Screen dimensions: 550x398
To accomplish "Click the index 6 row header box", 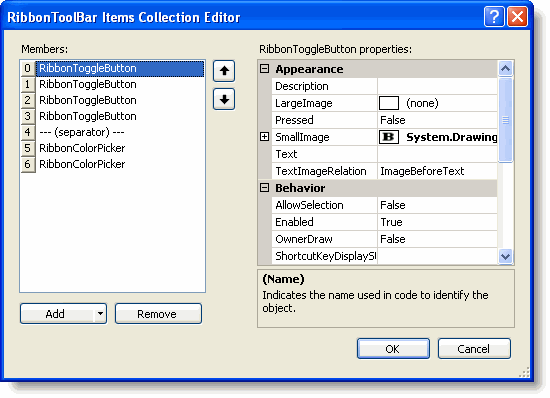I will click(x=28, y=164).
